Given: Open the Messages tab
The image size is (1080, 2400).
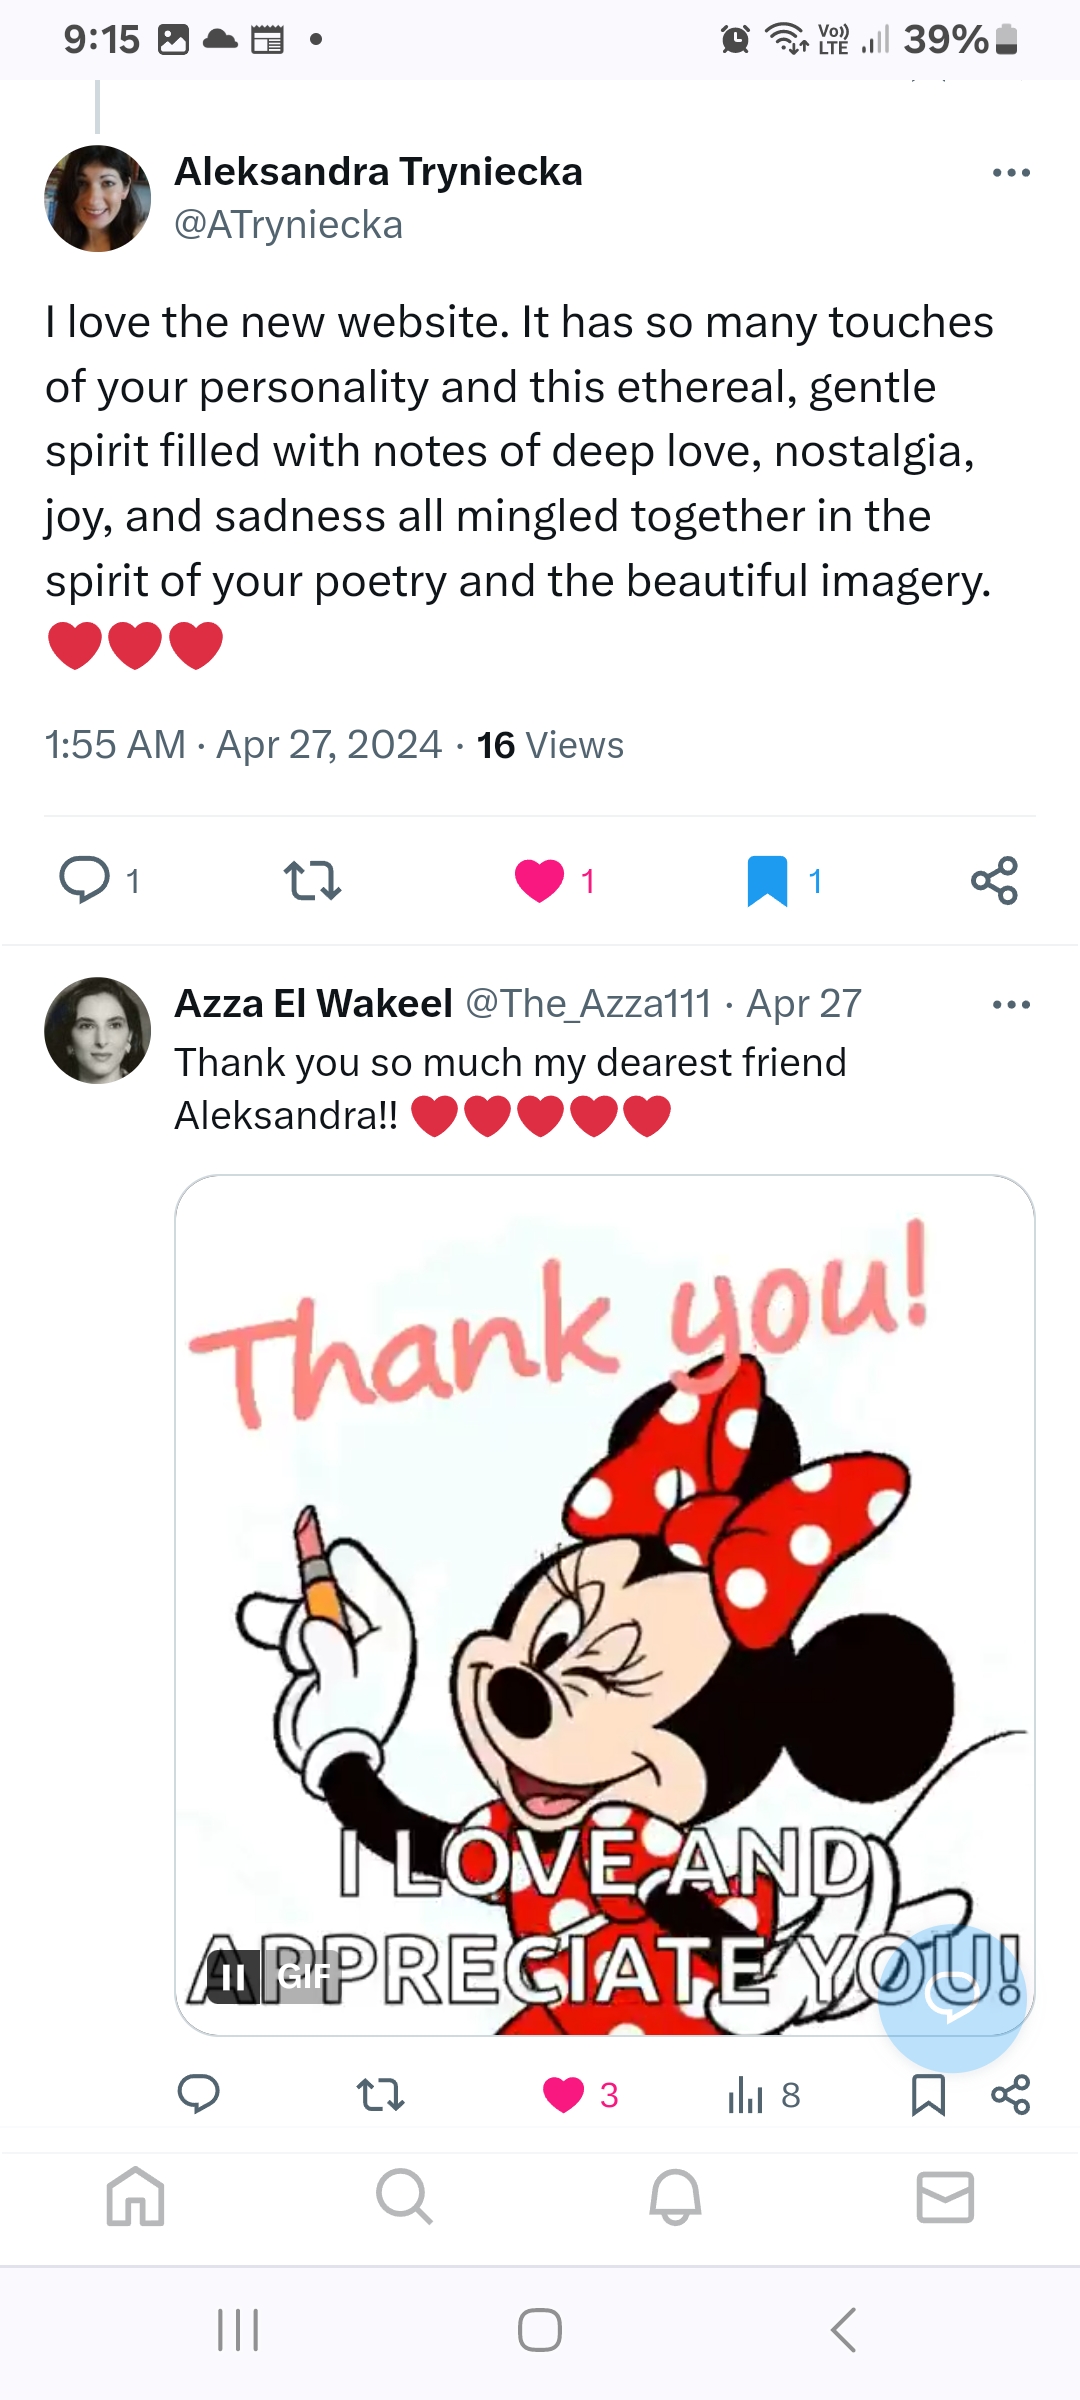Looking at the screenshot, I should [x=945, y=2196].
